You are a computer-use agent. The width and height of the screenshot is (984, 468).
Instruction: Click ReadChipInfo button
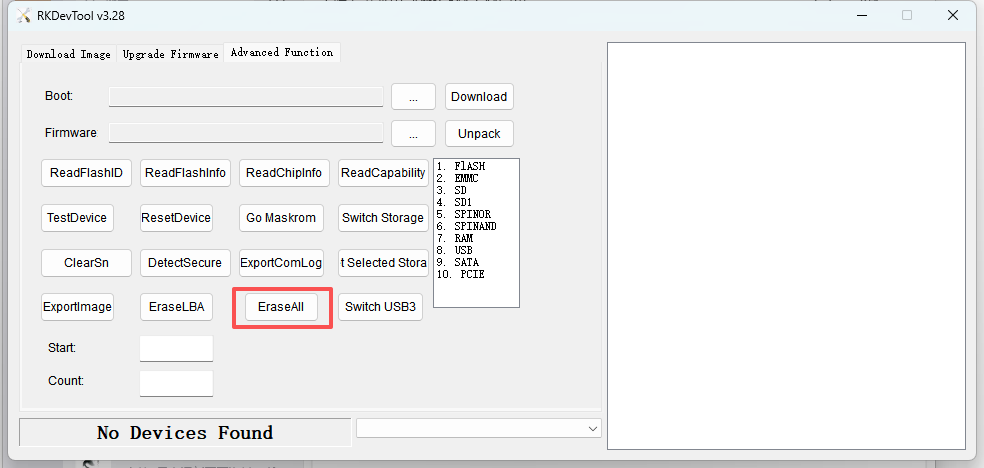(x=283, y=173)
